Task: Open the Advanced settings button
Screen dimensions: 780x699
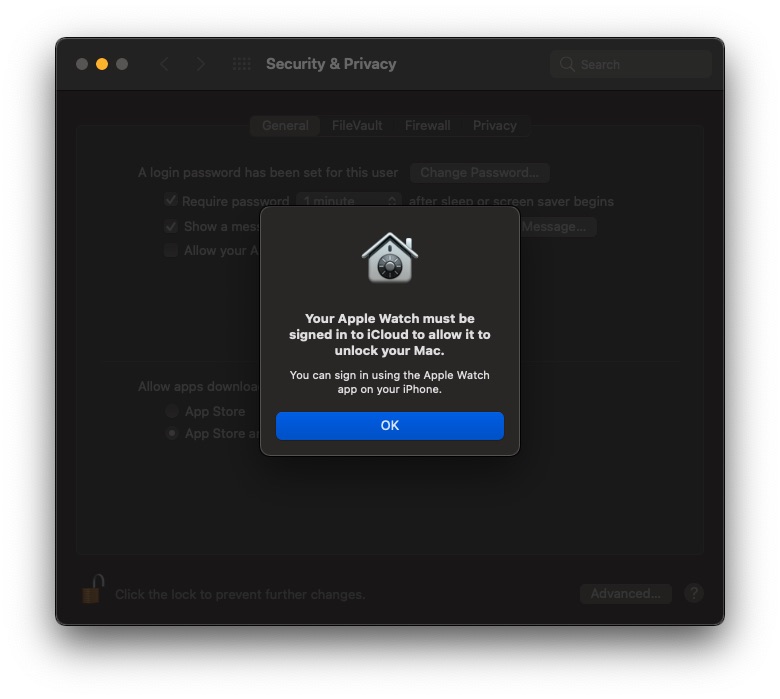Action: 626,593
